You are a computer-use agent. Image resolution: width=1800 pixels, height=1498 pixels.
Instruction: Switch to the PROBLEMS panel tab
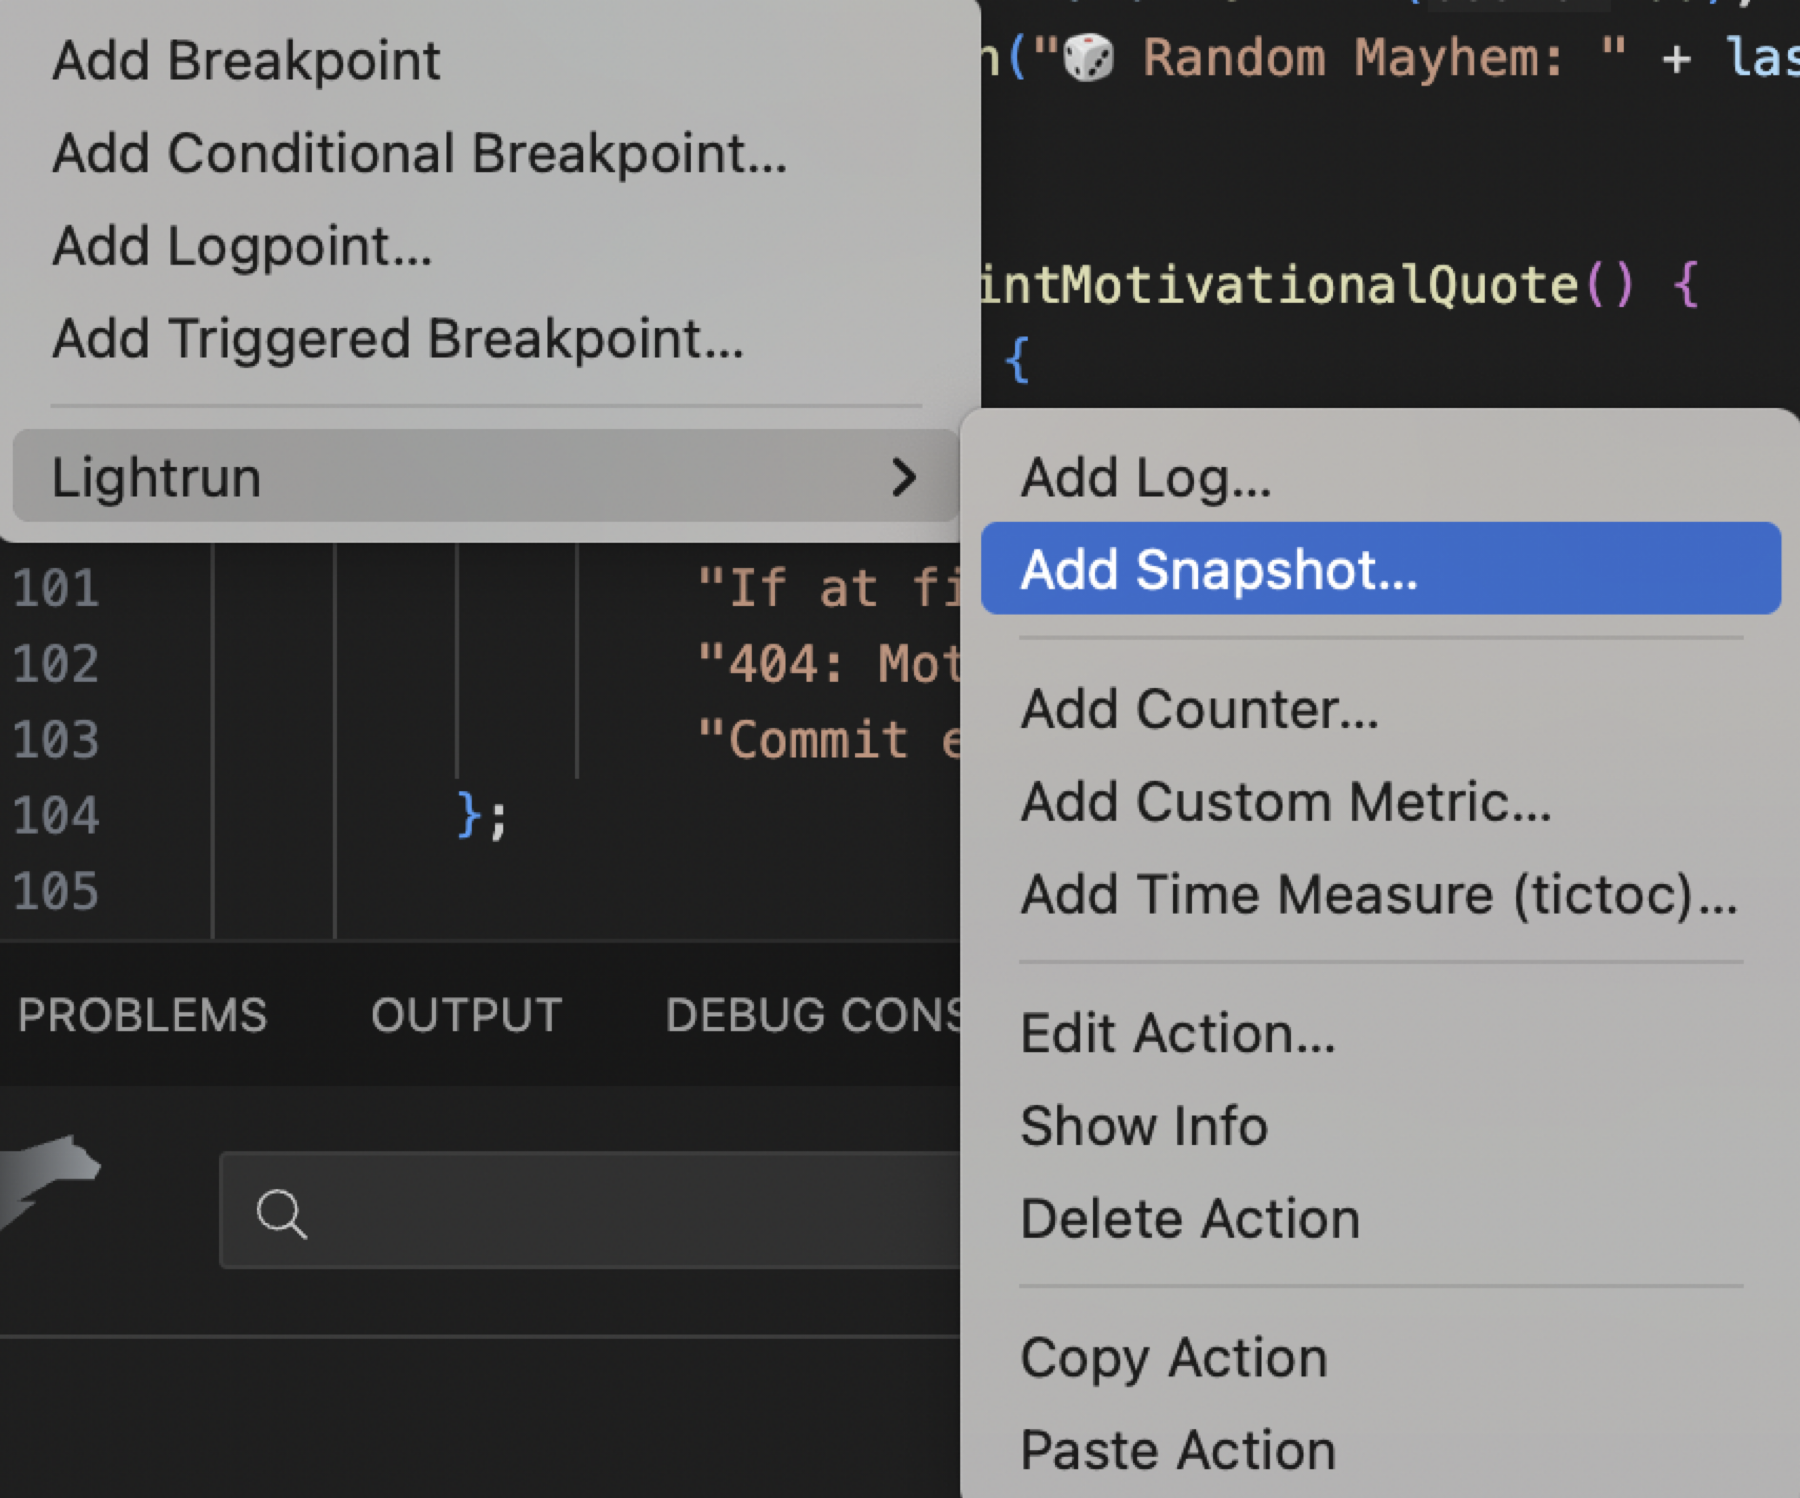[x=142, y=1015]
